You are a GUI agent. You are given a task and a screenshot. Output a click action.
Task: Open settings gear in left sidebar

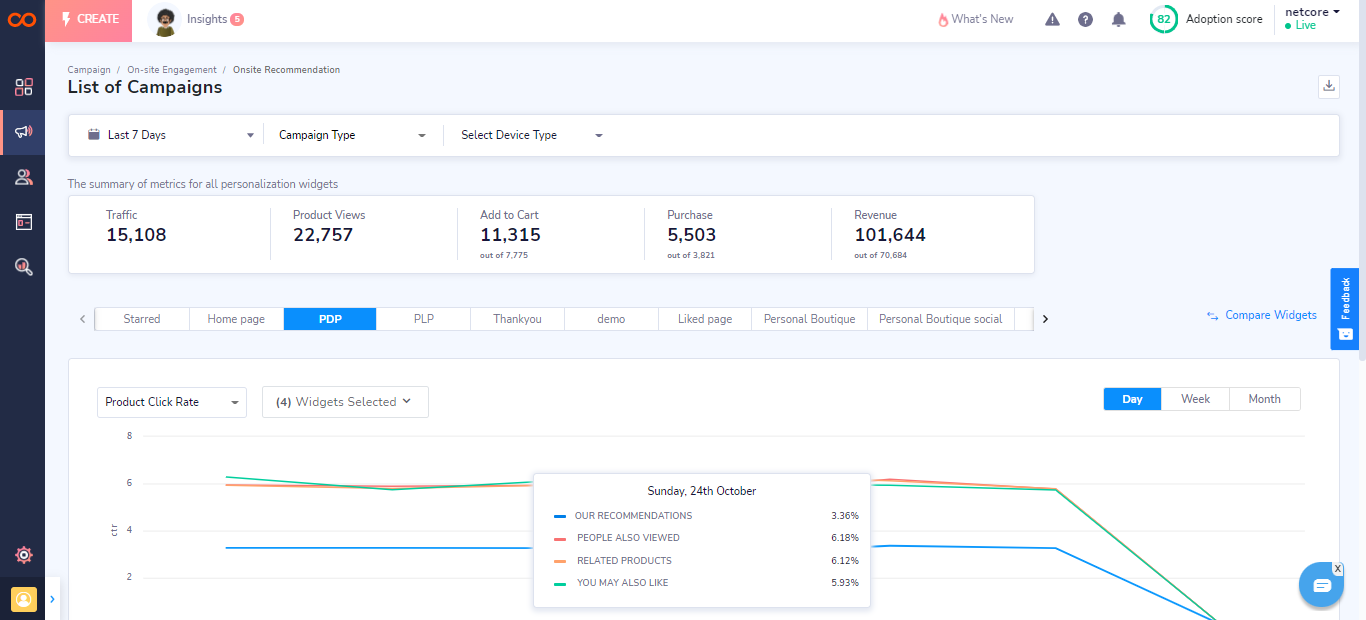(23, 555)
